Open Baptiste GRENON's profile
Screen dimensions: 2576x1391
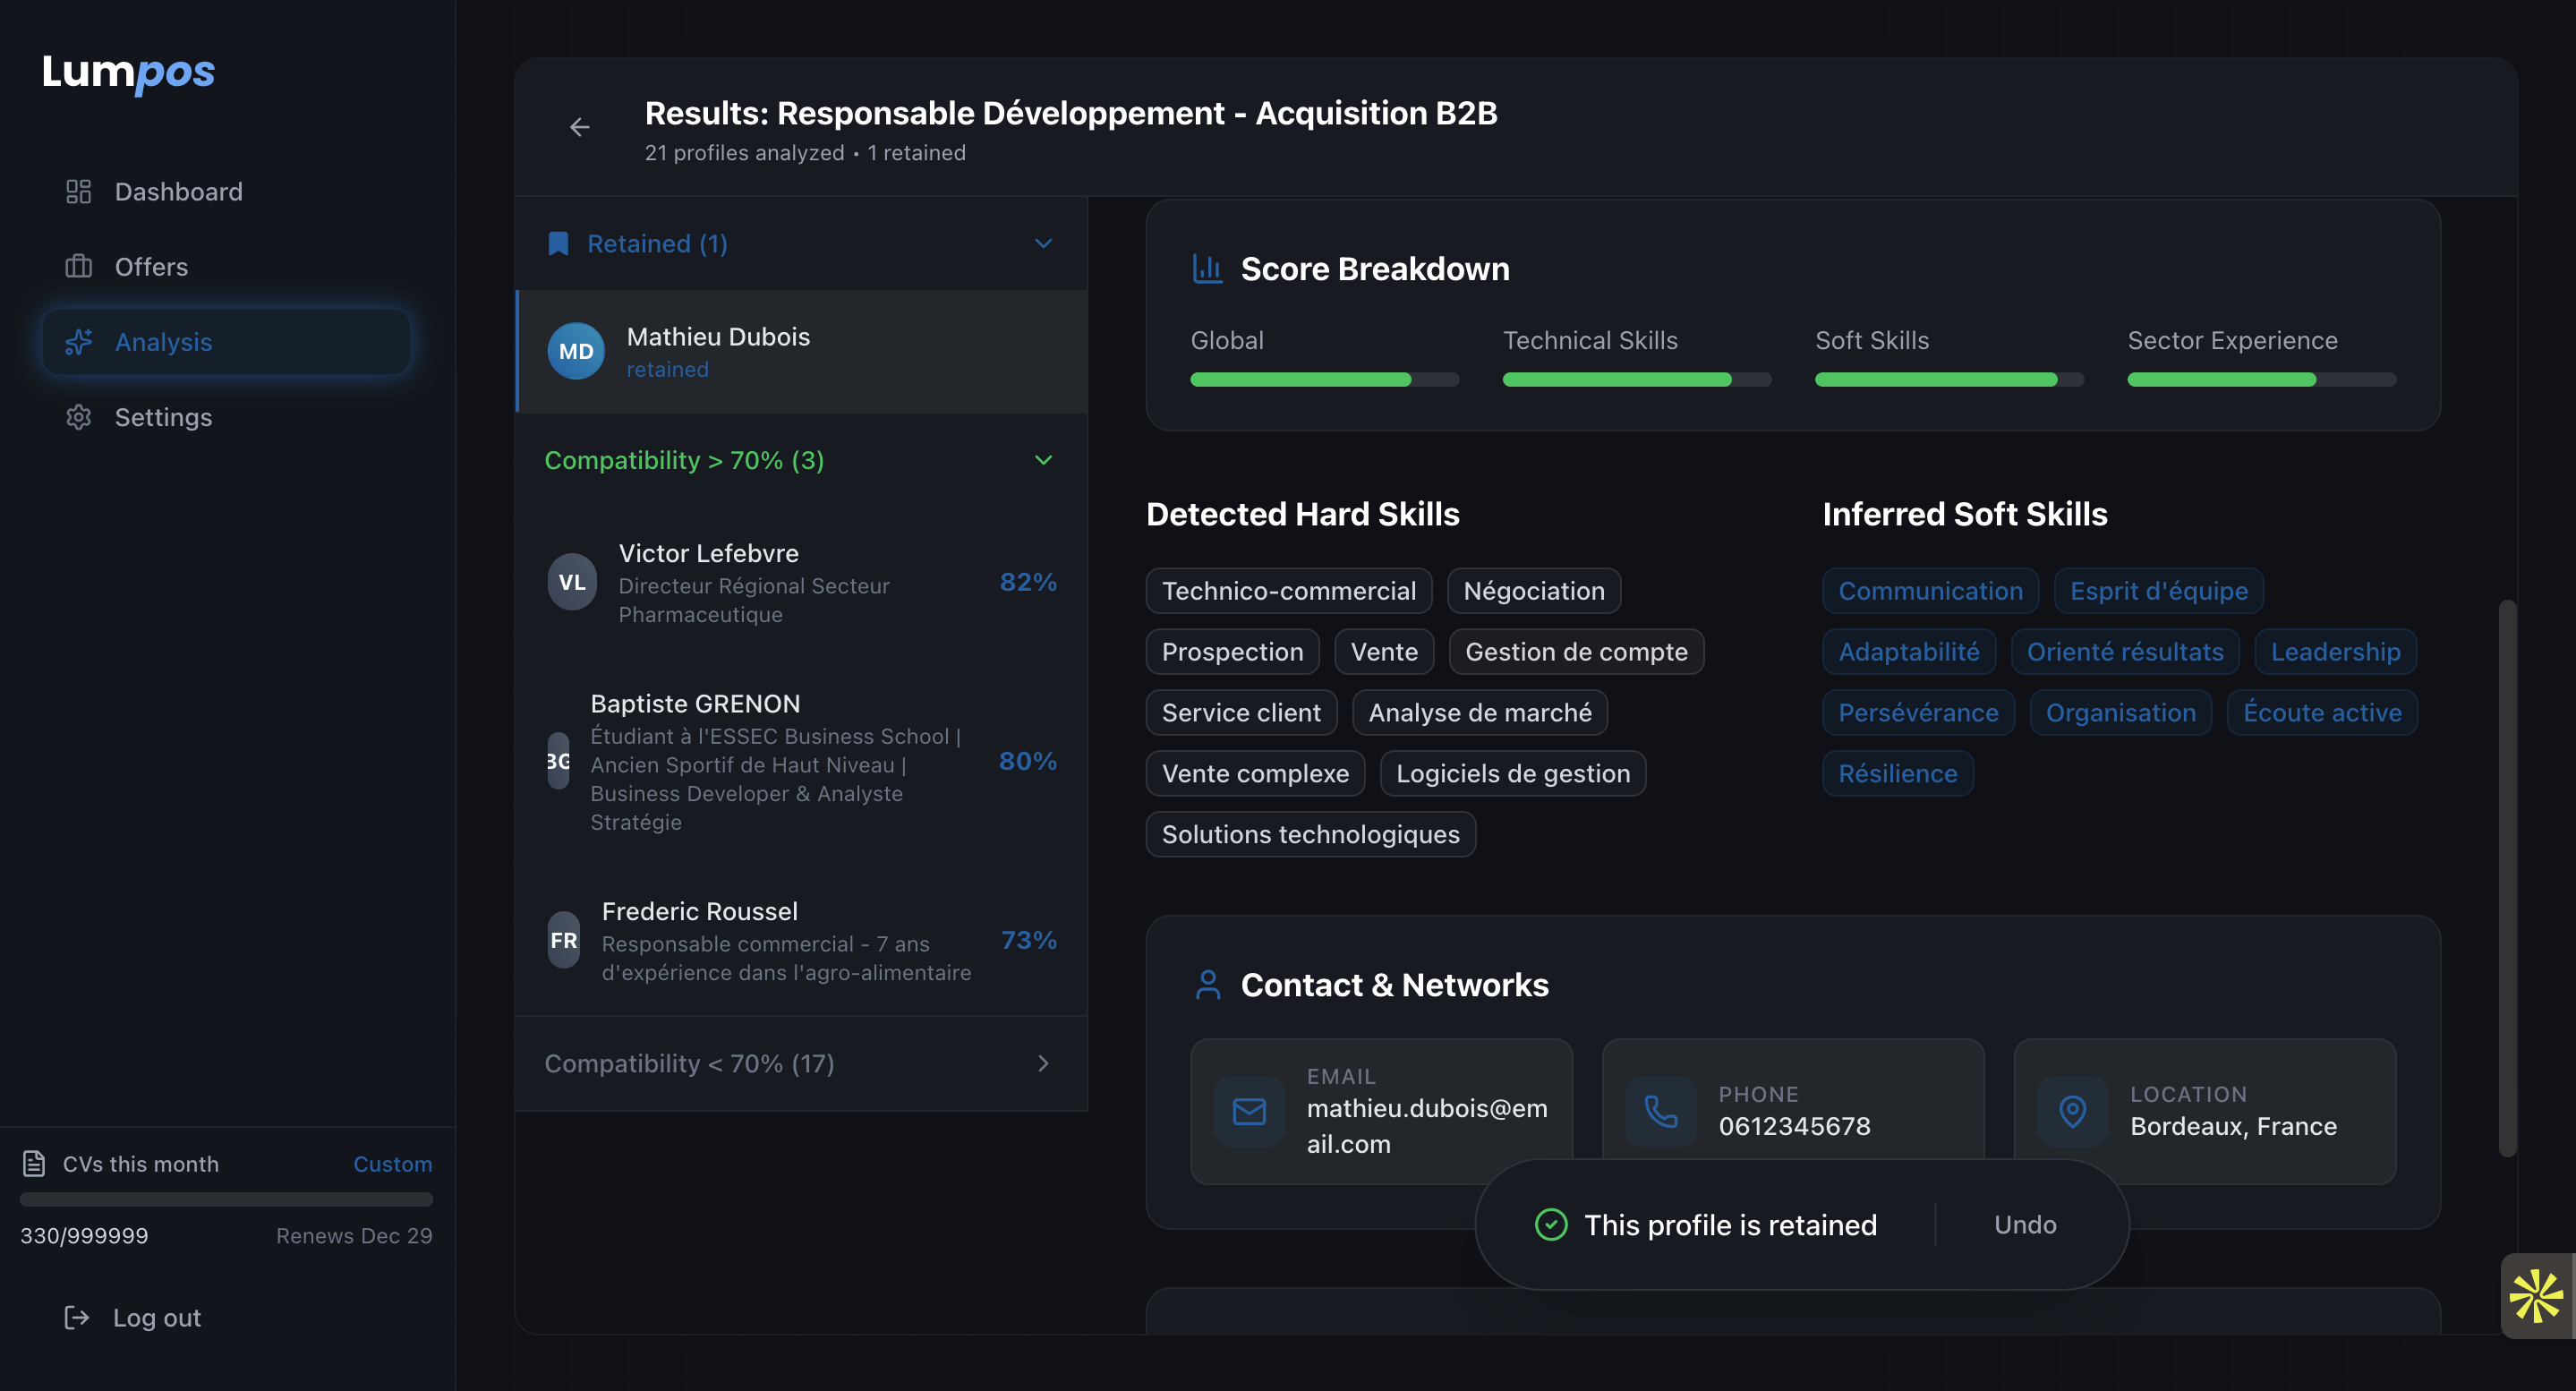tap(802, 761)
